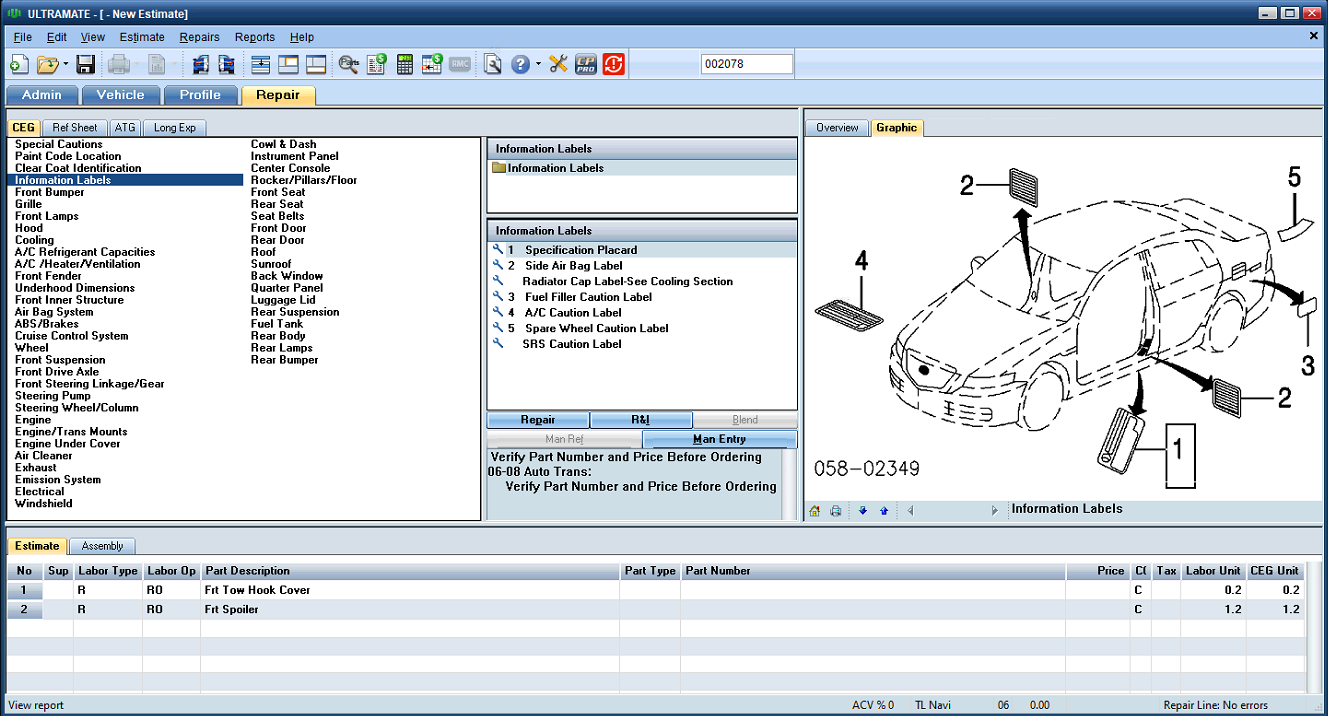
Task: Click the R&I operation button
Action: [641, 420]
